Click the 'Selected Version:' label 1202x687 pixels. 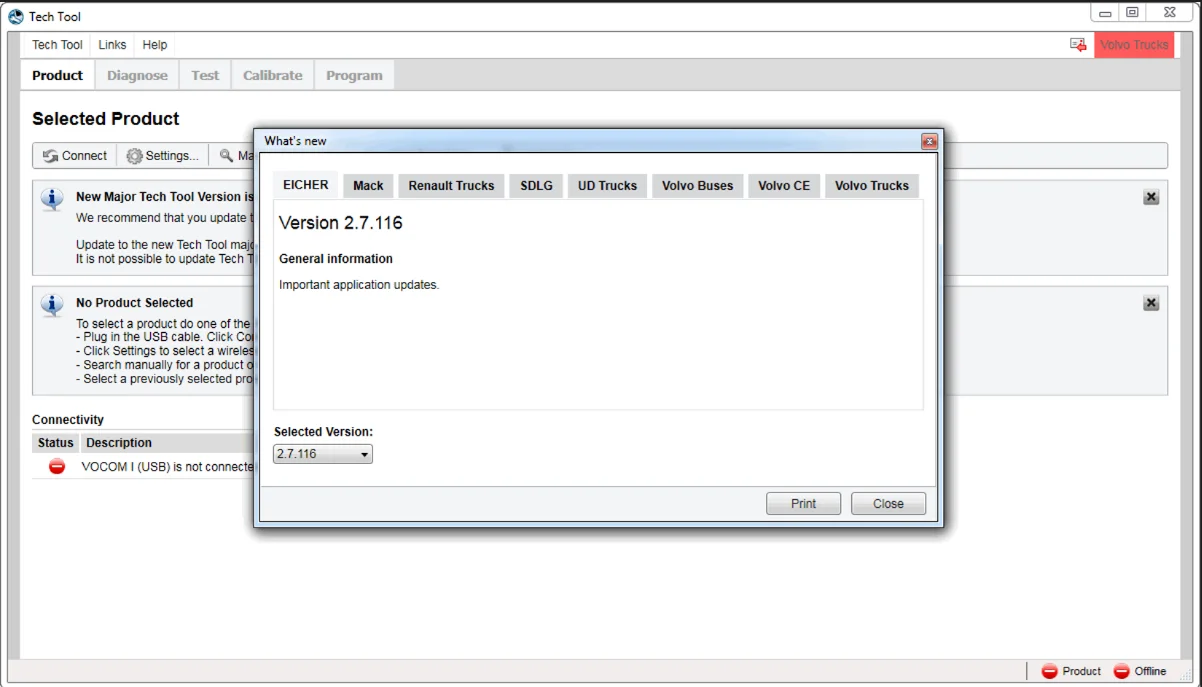pos(323,432)
